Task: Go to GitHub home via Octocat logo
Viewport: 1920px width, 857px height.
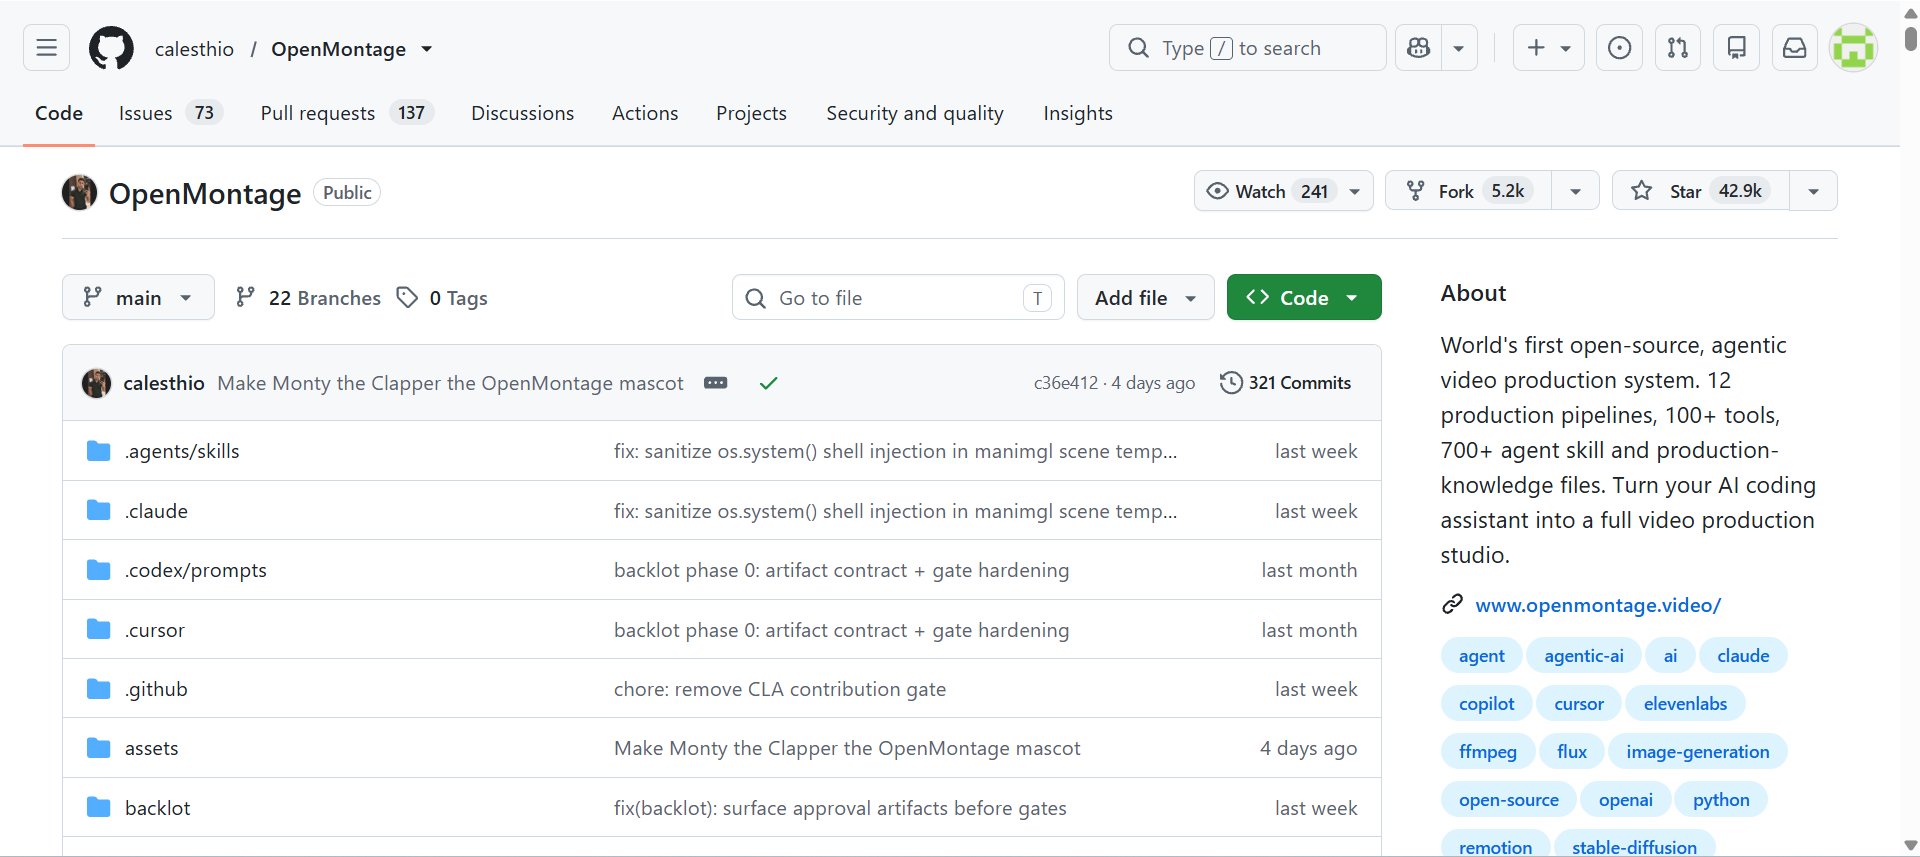Action: point(111,48)
